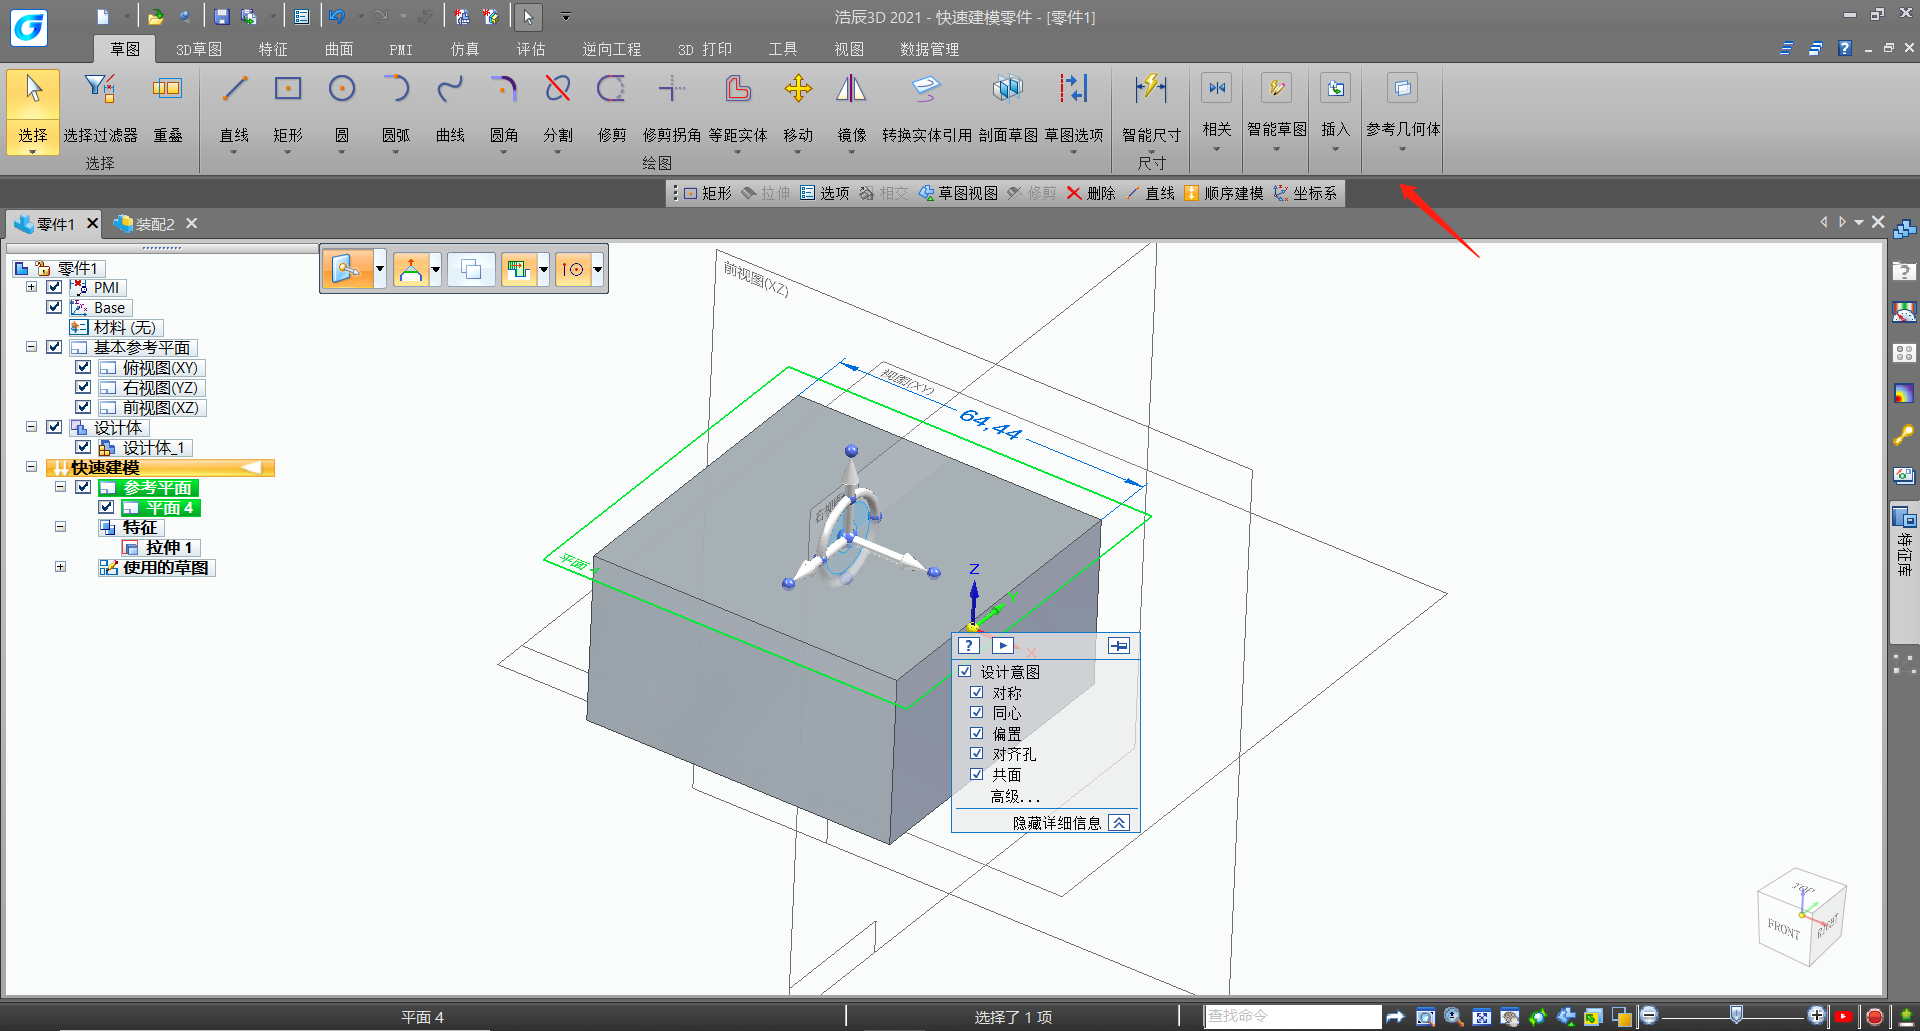Click 顺序建模 in the command bar

(x=1224, y=193)
